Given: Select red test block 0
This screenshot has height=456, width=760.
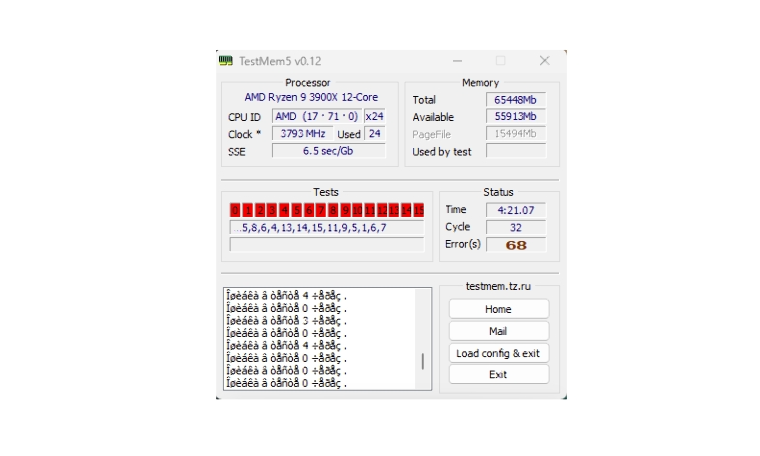Looking at the screenshot, I should click(x=235, y=210).
